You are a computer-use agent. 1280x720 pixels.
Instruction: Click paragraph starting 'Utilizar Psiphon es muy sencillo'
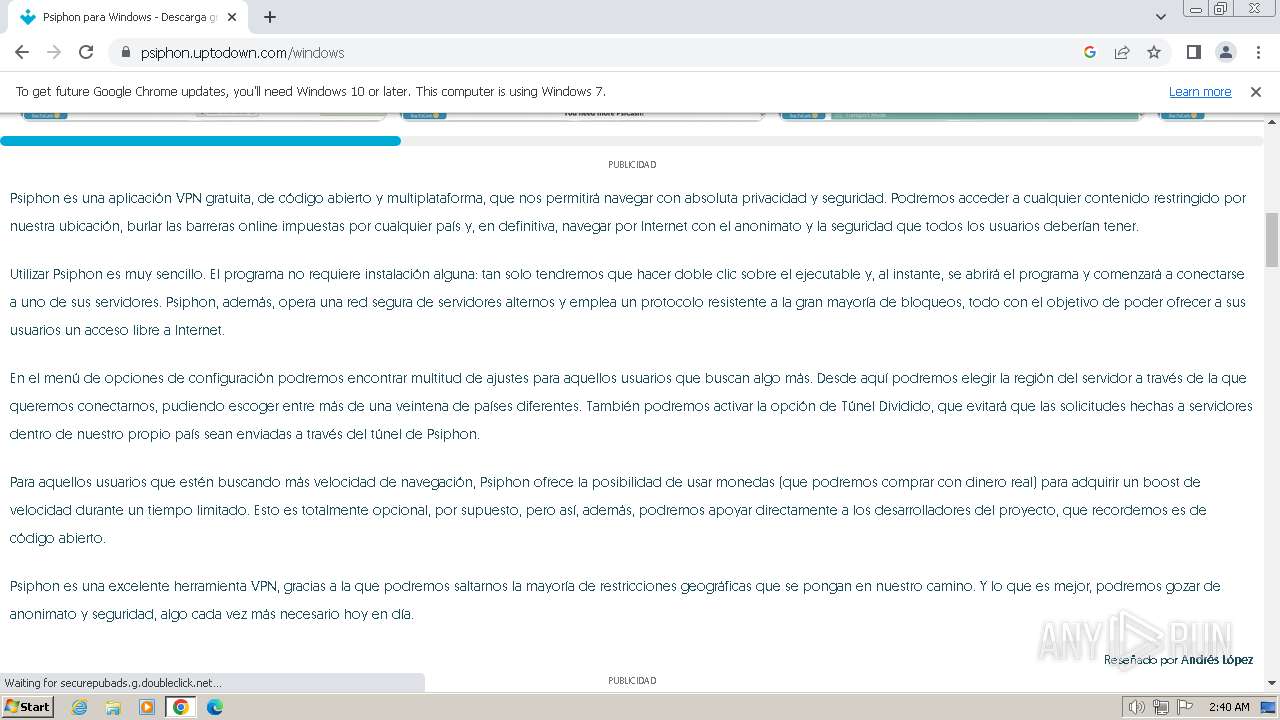[x=630, y=302]
